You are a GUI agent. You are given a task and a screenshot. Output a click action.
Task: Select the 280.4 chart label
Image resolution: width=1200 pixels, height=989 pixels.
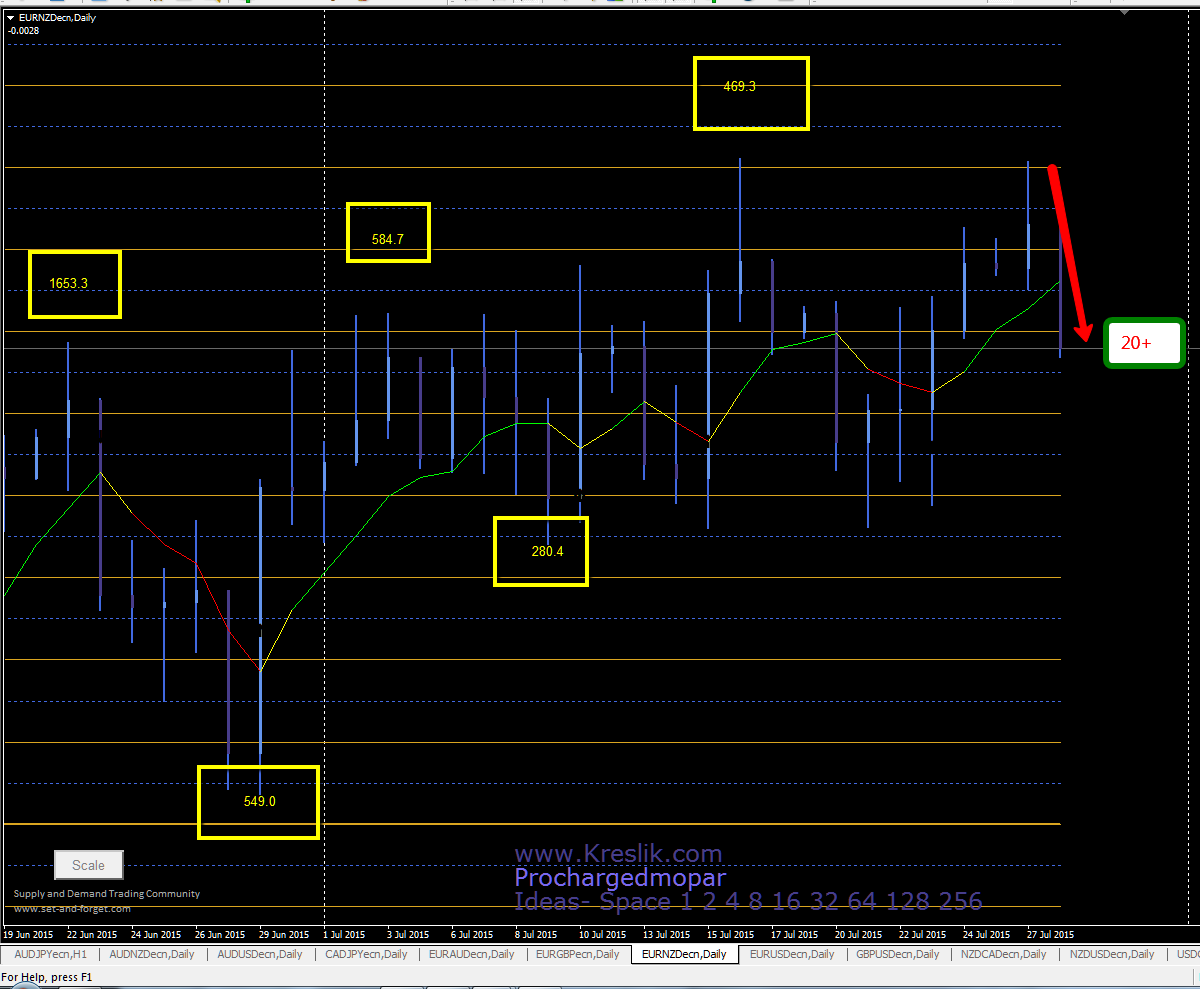[547, 551]
